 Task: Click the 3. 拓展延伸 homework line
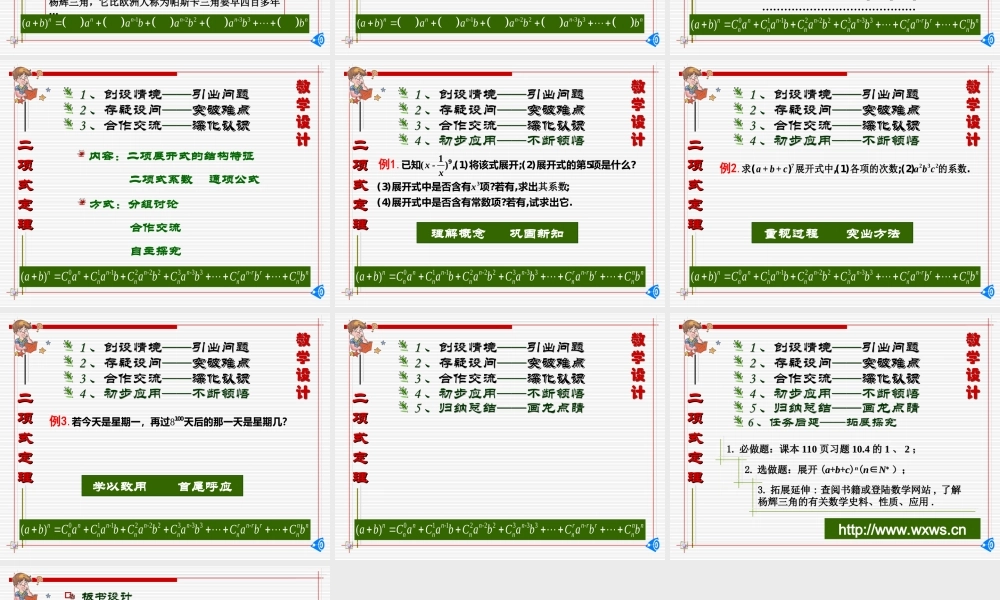[x=859, y=495]
